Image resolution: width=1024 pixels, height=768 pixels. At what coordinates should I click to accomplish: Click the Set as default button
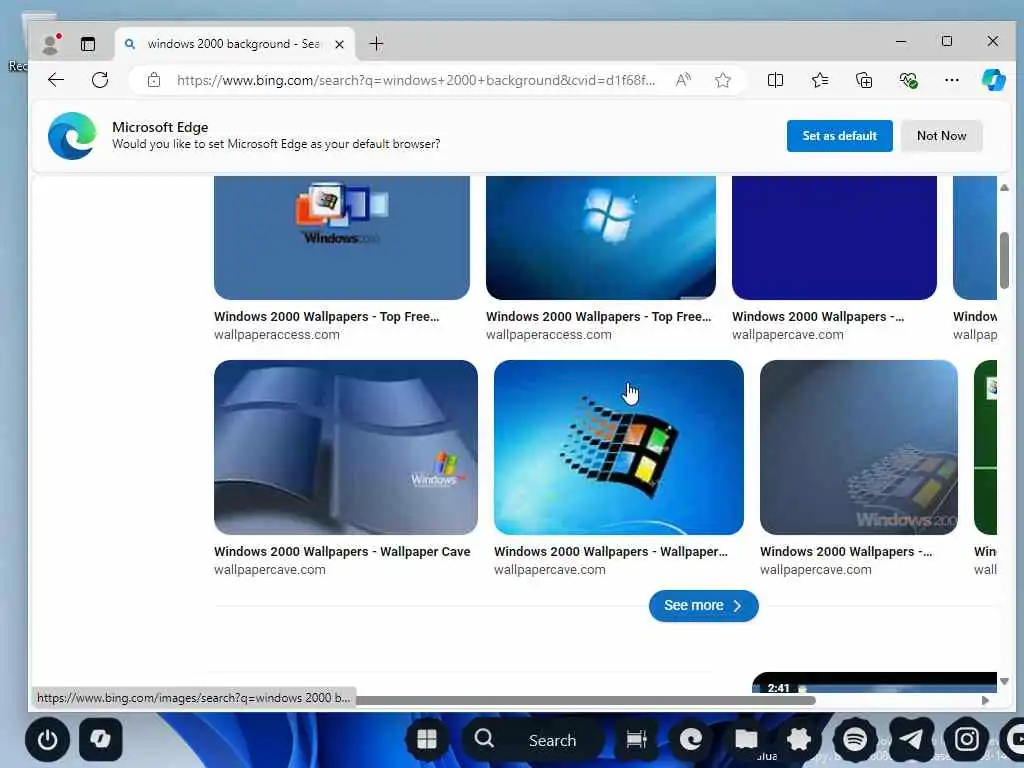point(839,136)
